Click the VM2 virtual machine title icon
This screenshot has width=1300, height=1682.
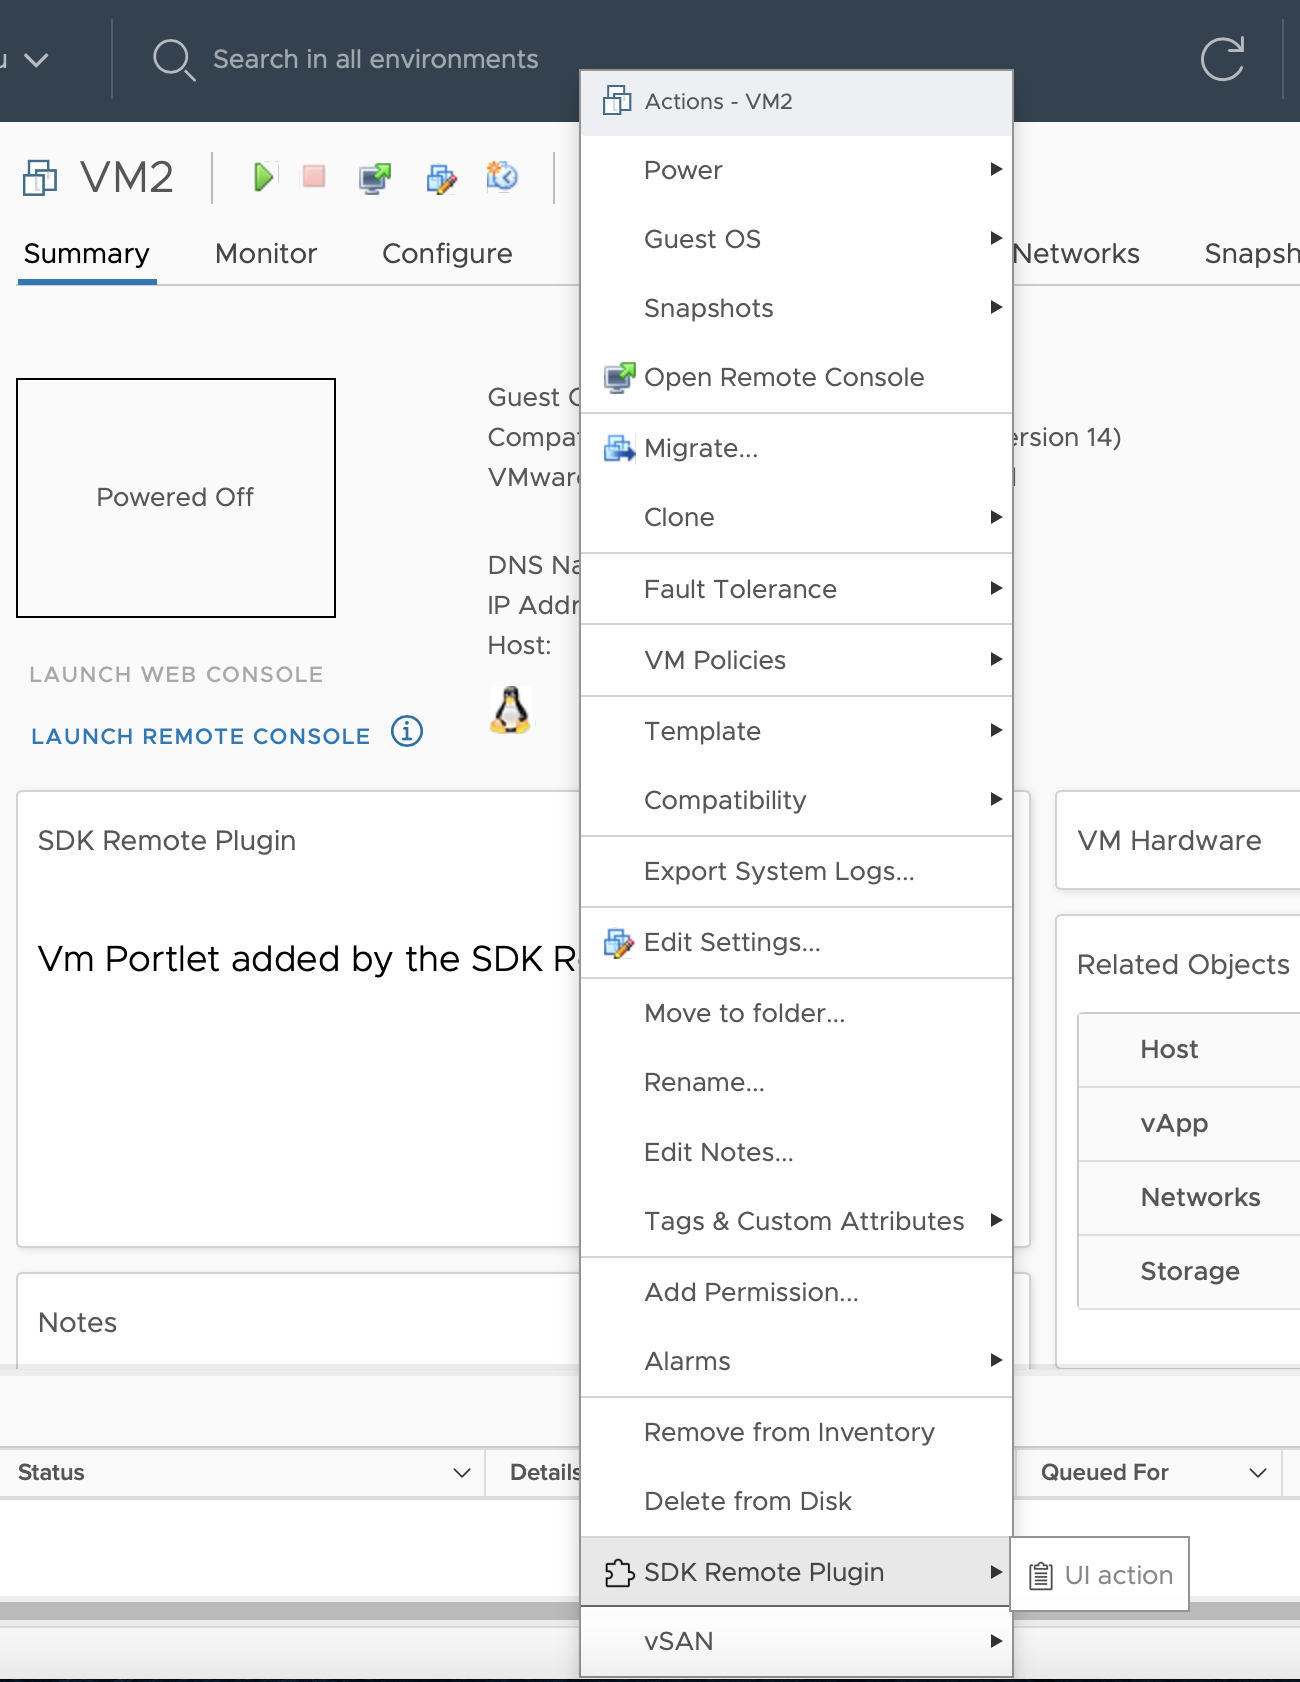[40, 178]
